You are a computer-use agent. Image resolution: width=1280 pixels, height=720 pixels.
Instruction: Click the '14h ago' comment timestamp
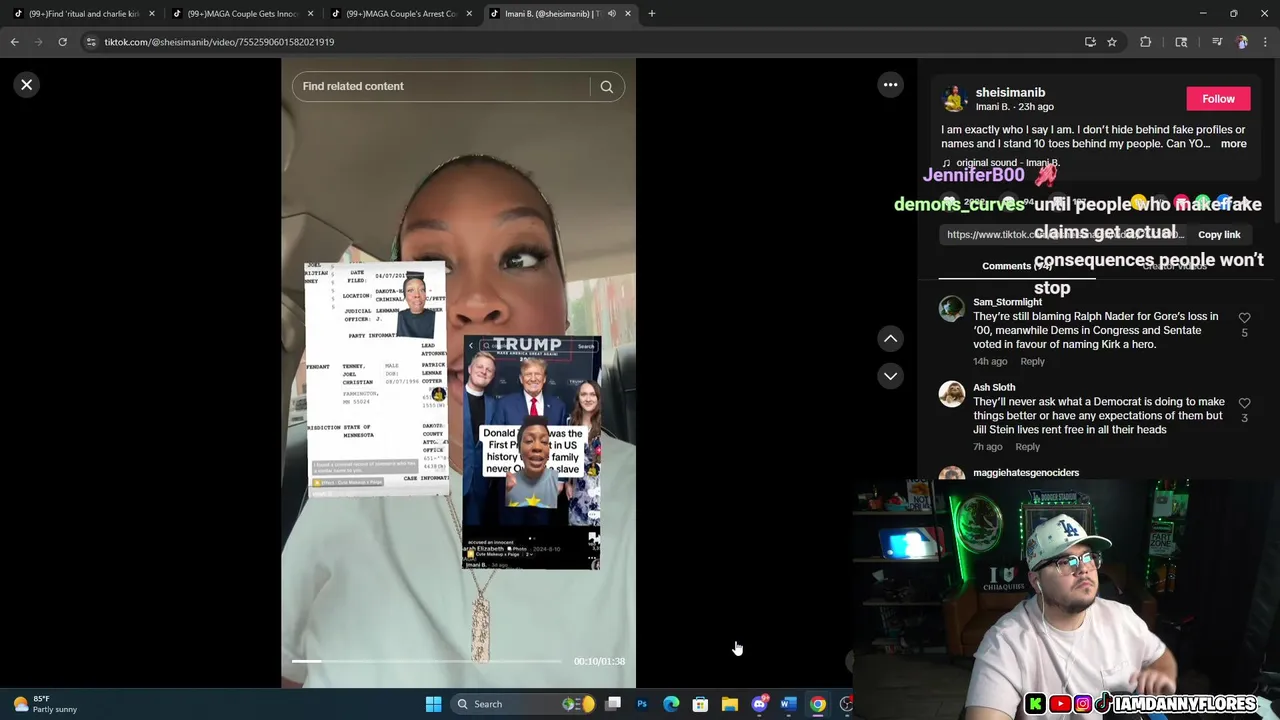tap(990, 362)
